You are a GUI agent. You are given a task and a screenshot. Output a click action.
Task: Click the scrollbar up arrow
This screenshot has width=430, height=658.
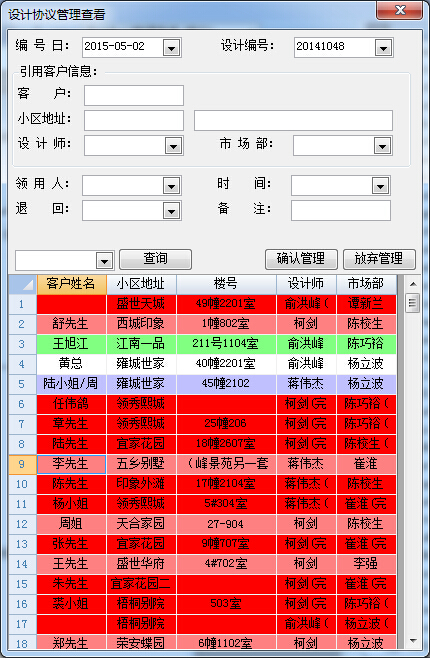(413, 284)
